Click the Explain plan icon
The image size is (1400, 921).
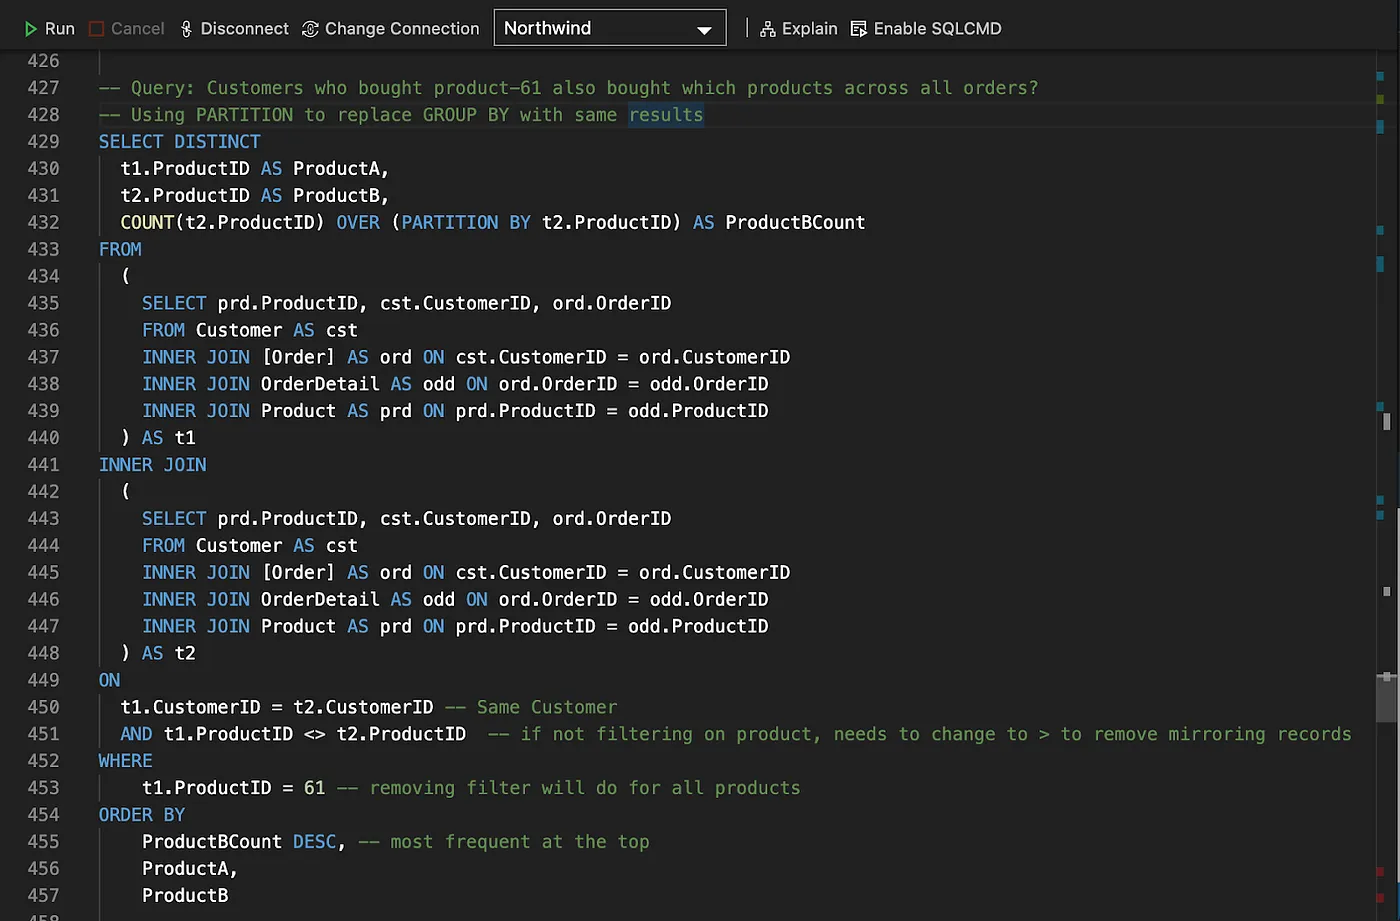pos(767,29)
